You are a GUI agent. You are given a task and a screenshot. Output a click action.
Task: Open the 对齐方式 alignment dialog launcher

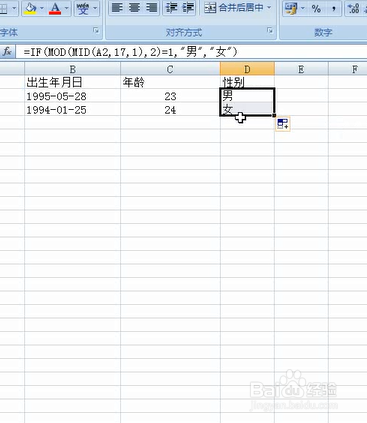[x=269, y=31]
